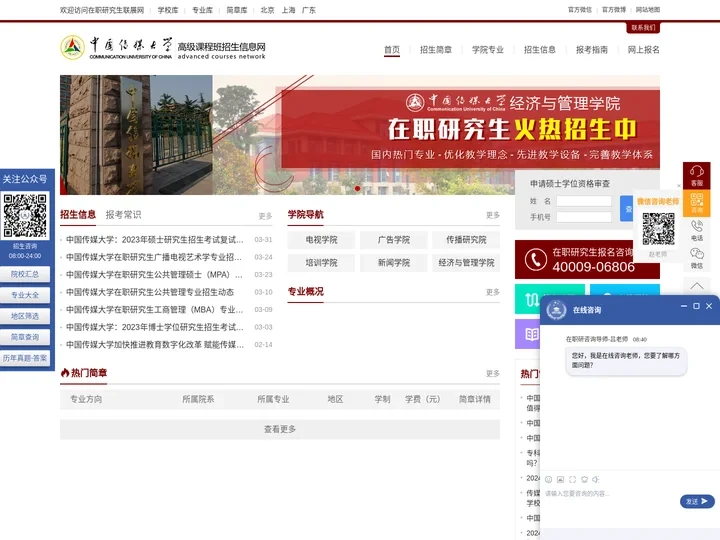
Task: Open the 网站地图 top bar link
Action: [x=647, y=10]
